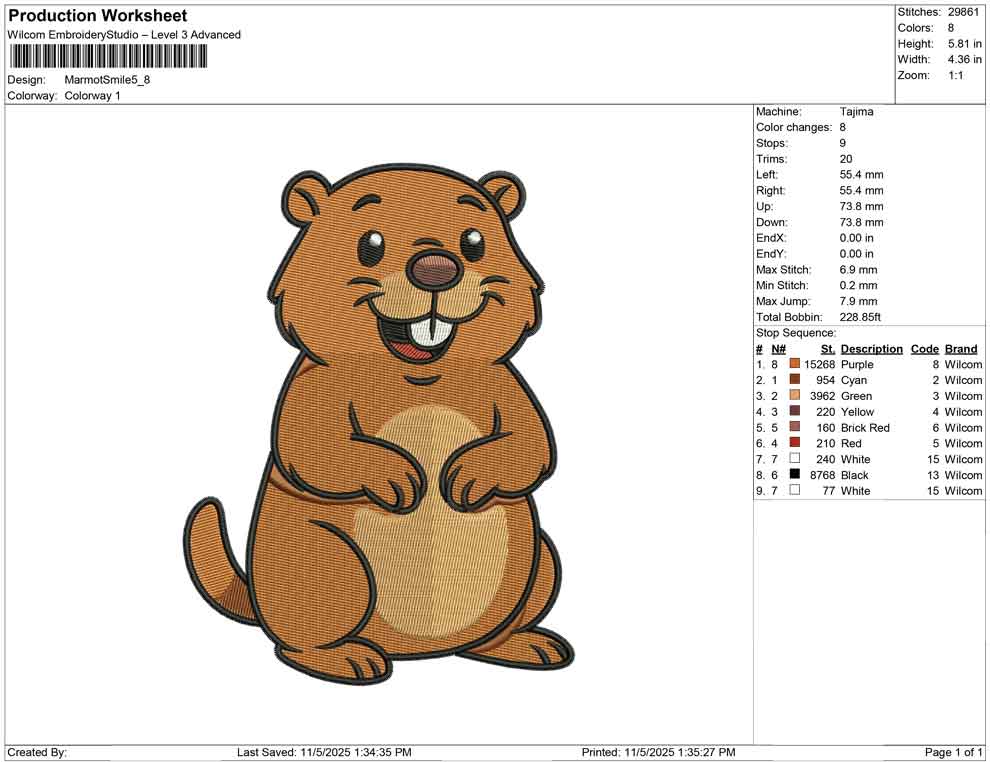This screenshot has width=990, height=762.
Task: Click the Zoom value 1:1
Action: click(956, 75)
